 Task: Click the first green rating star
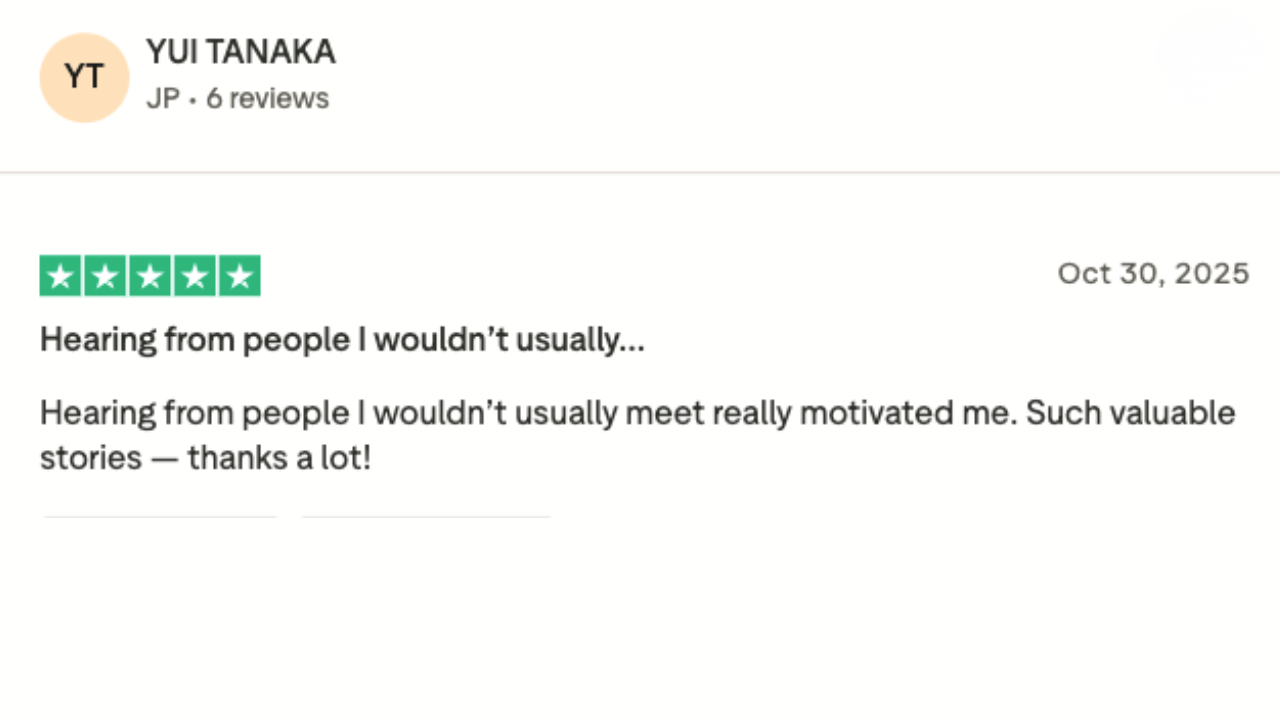(61, 276)
